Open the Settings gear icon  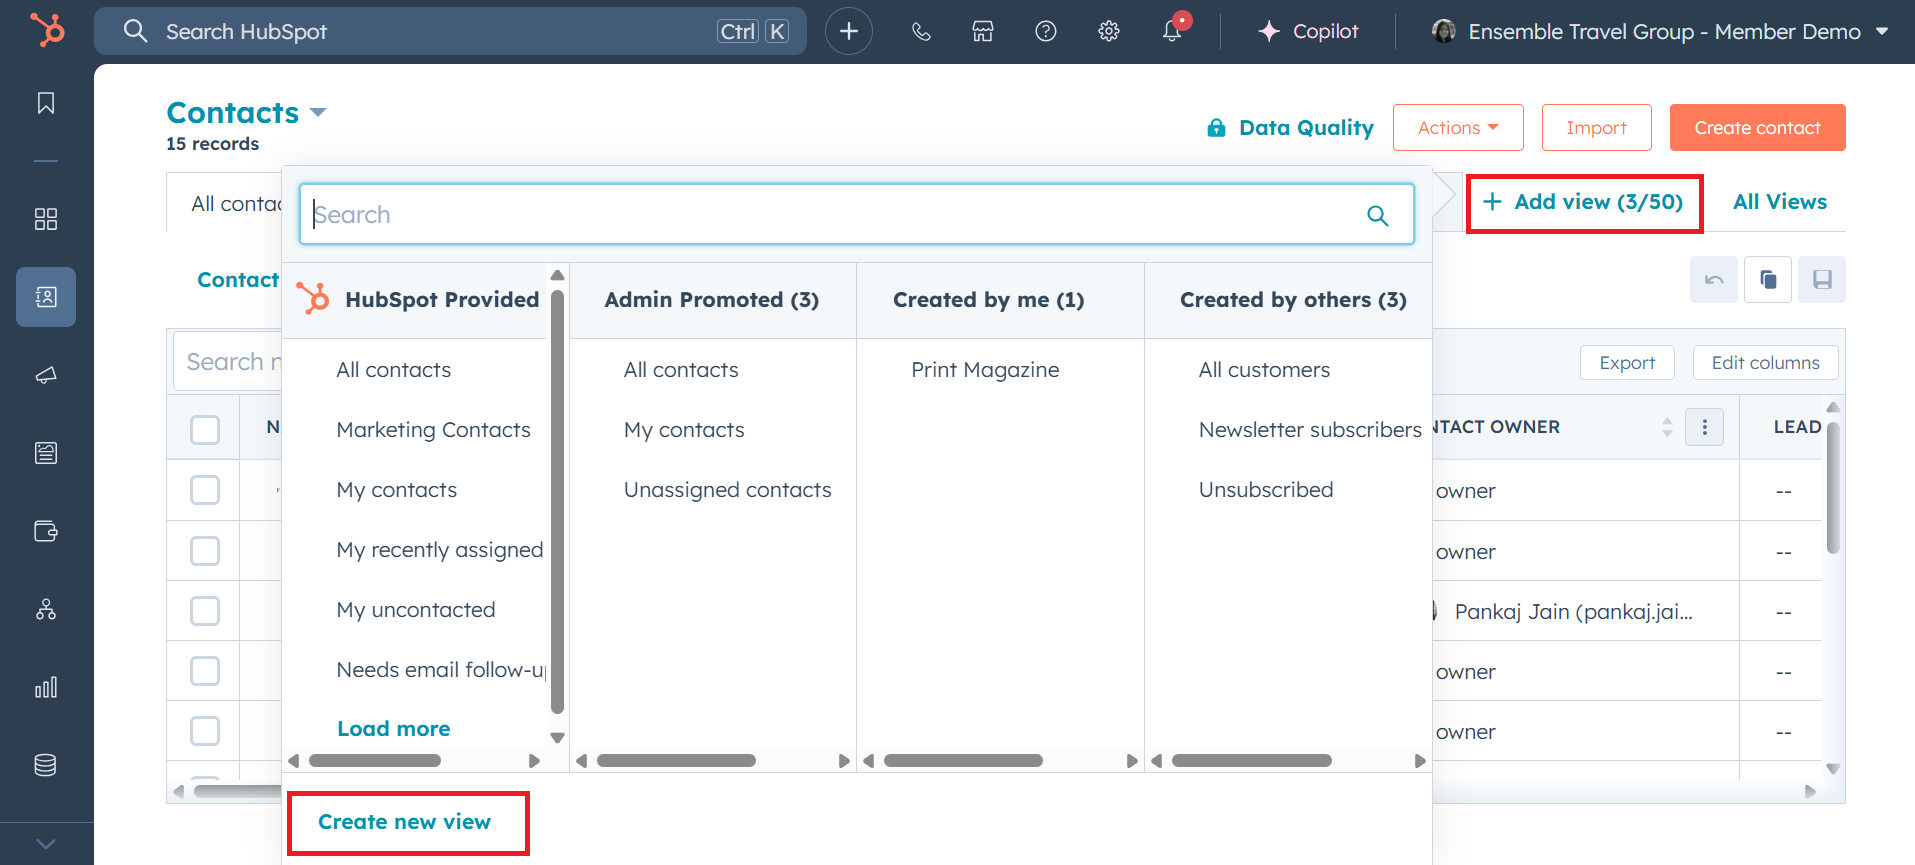point(1109,31)
